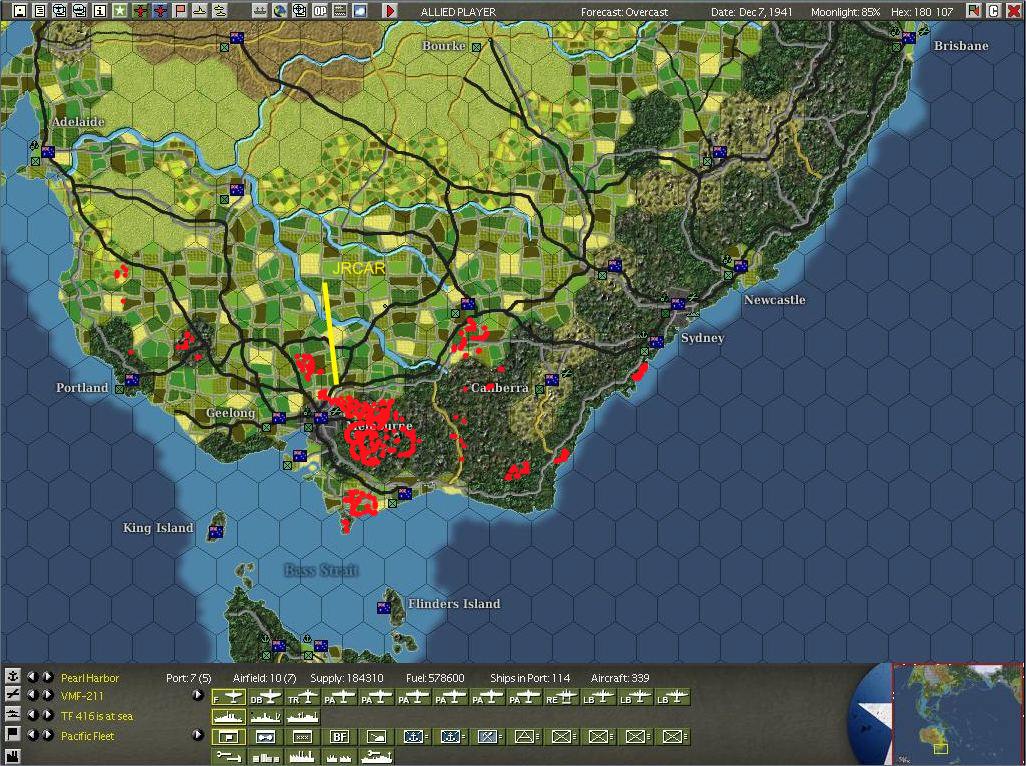This screenshot has height=766, width=1026.
Task: Click the white star icon on the green background
Action: pos(120,10)
